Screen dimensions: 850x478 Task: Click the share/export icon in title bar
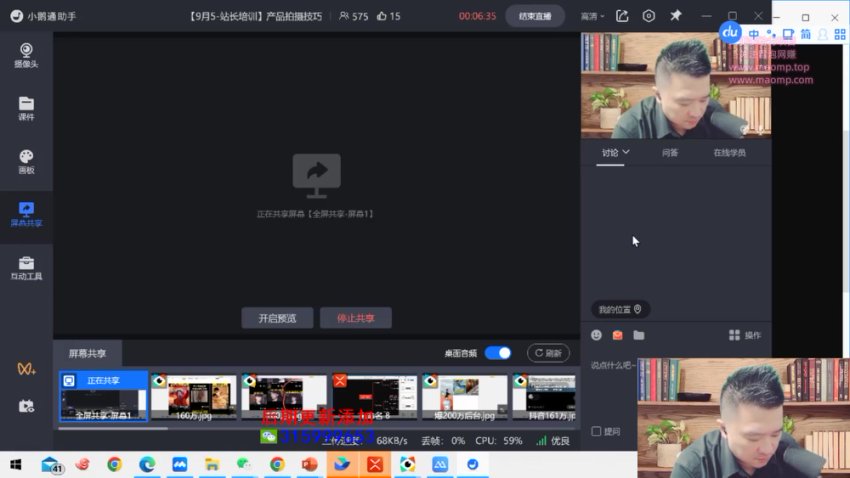[622, 16]
